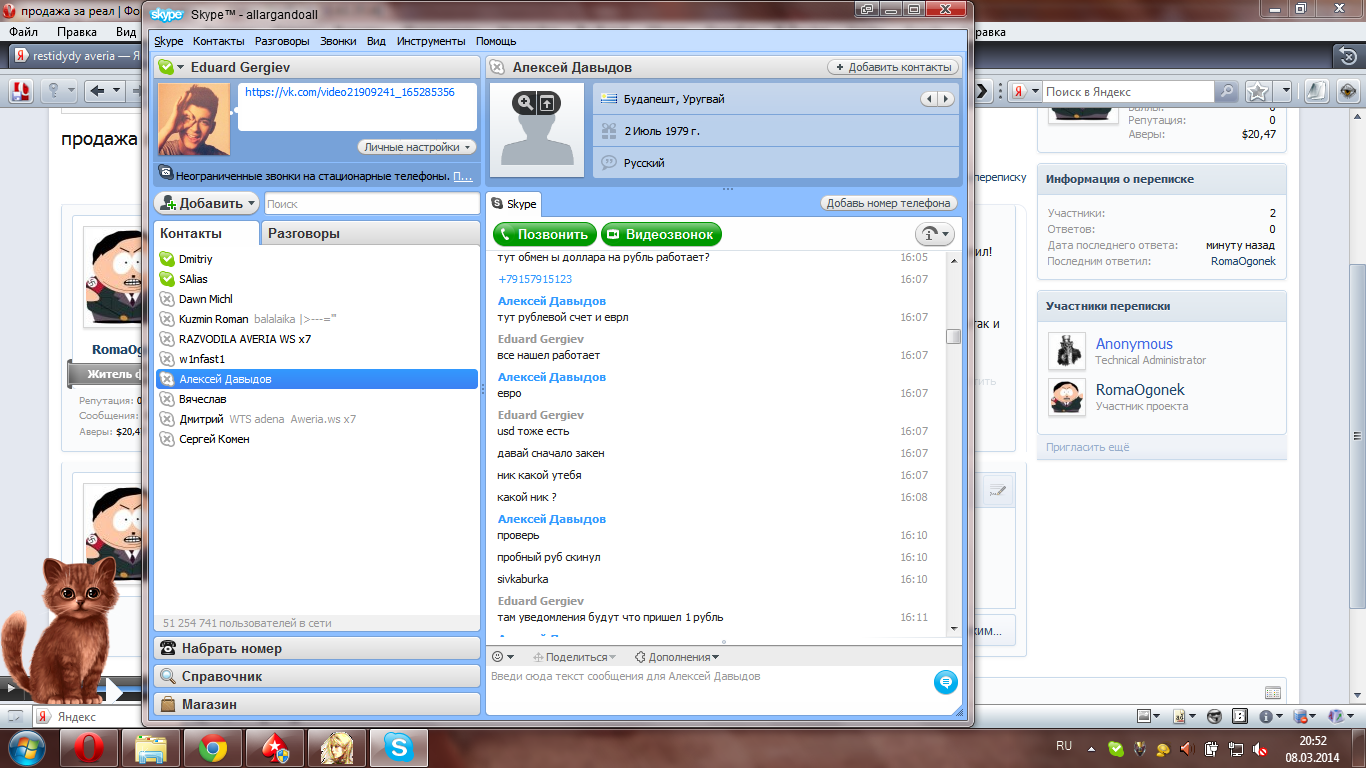
Task: Select contact Вячеслав
Action: [x=317, y=399]
